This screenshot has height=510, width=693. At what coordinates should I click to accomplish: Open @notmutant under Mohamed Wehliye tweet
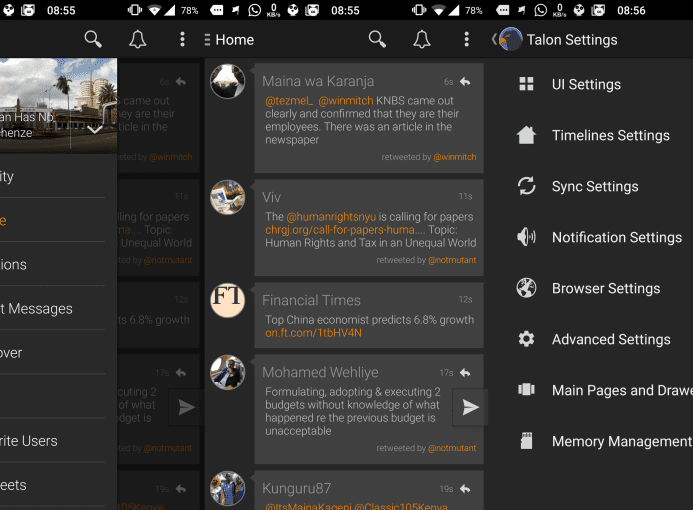tap(452, 448)
